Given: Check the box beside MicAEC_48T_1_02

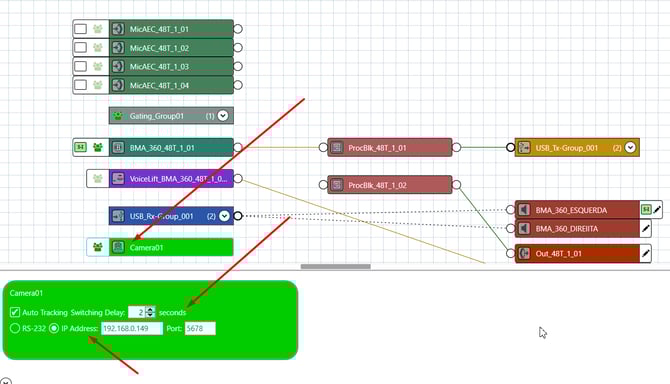Looking at the screenshot, I should pos(80,47).
